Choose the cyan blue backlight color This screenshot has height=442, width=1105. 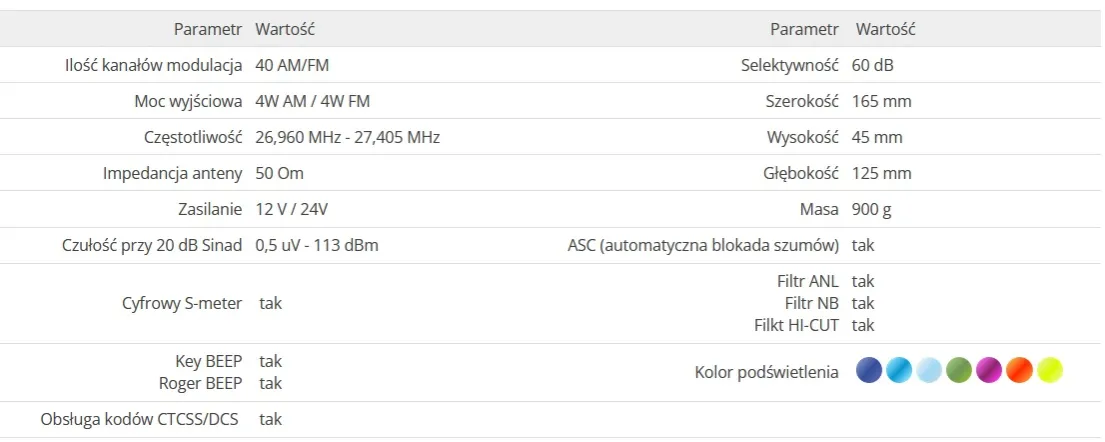coord(900,371)
